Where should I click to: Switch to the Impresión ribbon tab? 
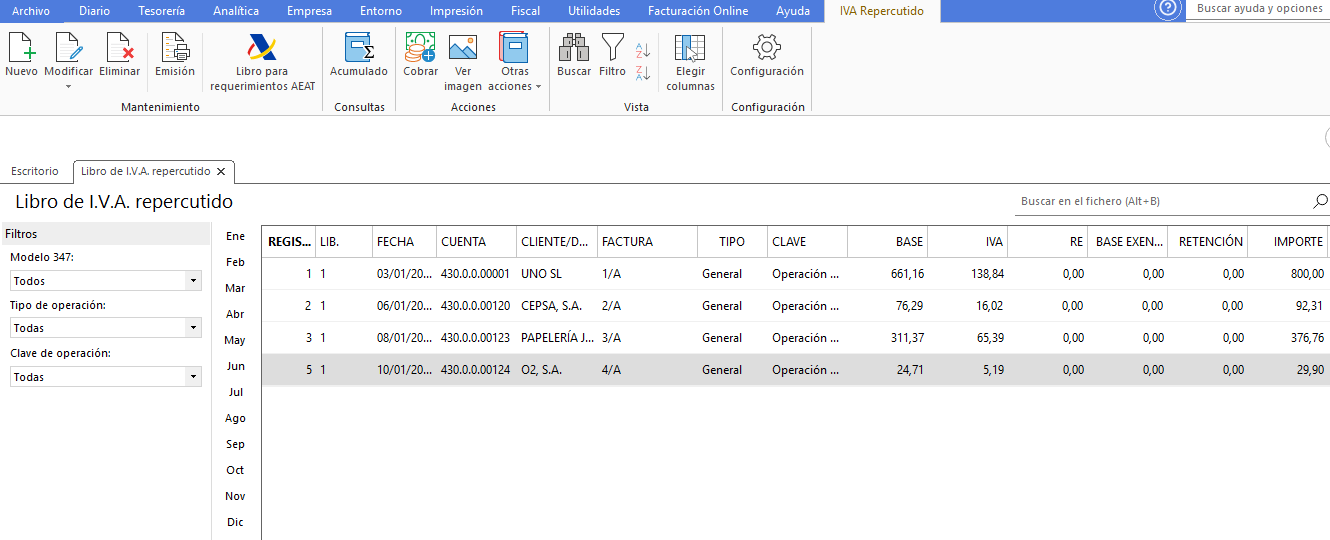[x=456, y=11]
